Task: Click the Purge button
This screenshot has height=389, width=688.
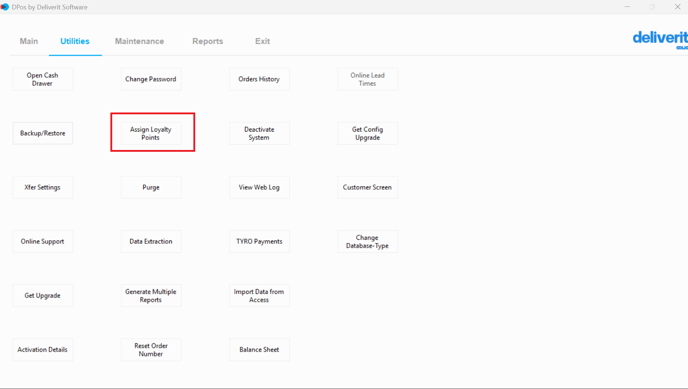Action: [x=151, y=187]
